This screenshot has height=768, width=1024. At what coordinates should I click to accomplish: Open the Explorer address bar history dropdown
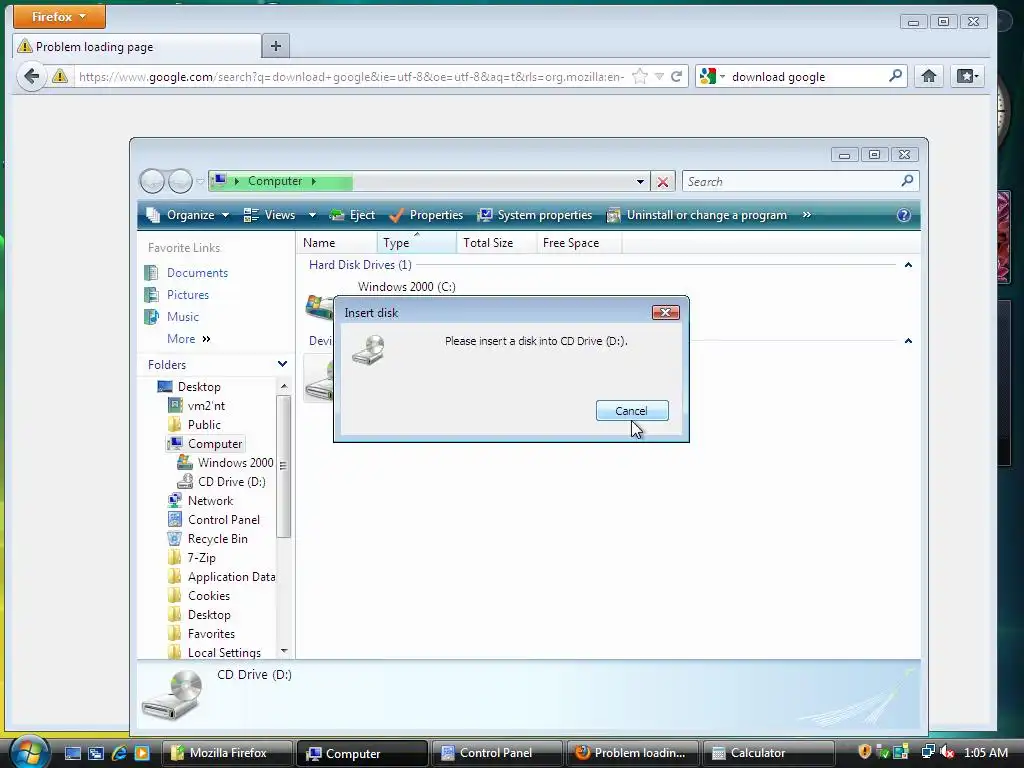click(640, 182)
